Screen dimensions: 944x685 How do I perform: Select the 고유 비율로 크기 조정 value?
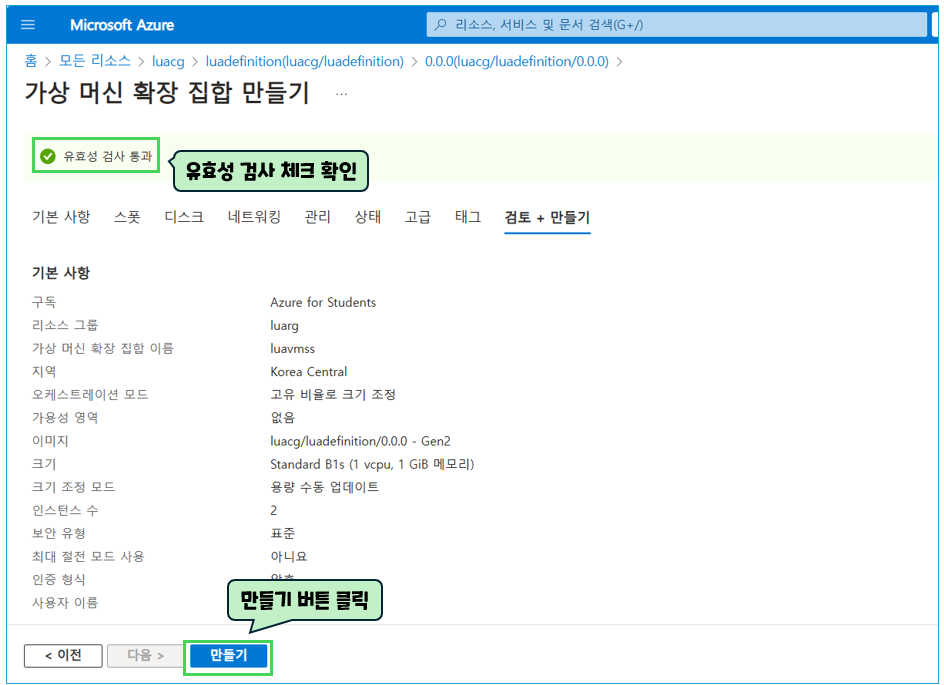pos(333,395)
